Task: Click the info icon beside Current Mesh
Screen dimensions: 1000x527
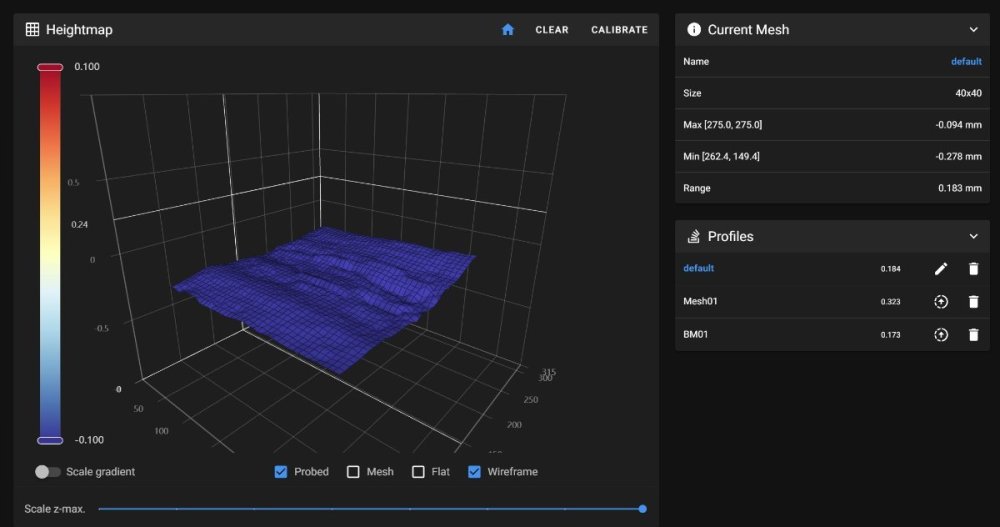Action: click(x=694, y=29)
